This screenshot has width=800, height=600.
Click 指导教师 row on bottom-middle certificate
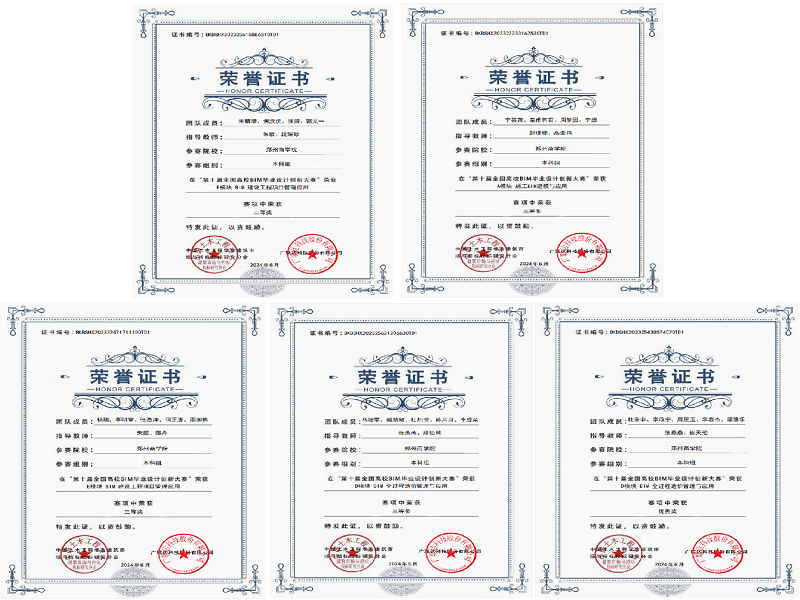click(397, 435)
